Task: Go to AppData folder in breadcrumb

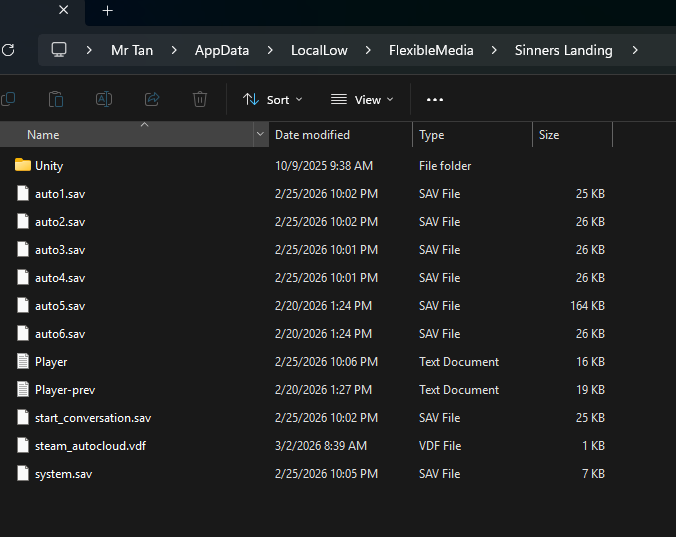Action: pyautogui.click(x=222, y=50)
